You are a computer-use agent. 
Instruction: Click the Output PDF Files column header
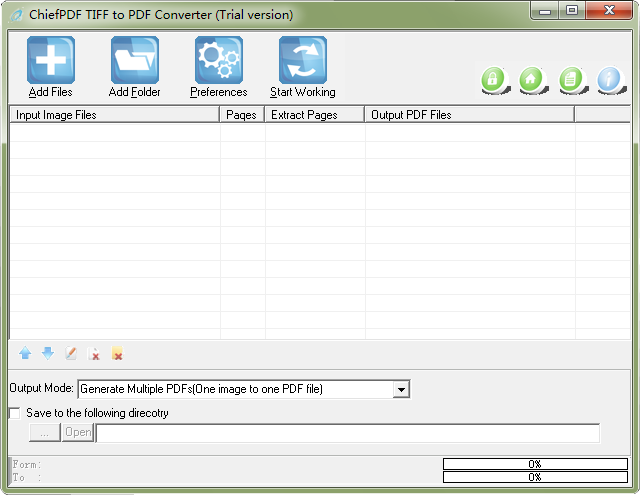point(469,115)
